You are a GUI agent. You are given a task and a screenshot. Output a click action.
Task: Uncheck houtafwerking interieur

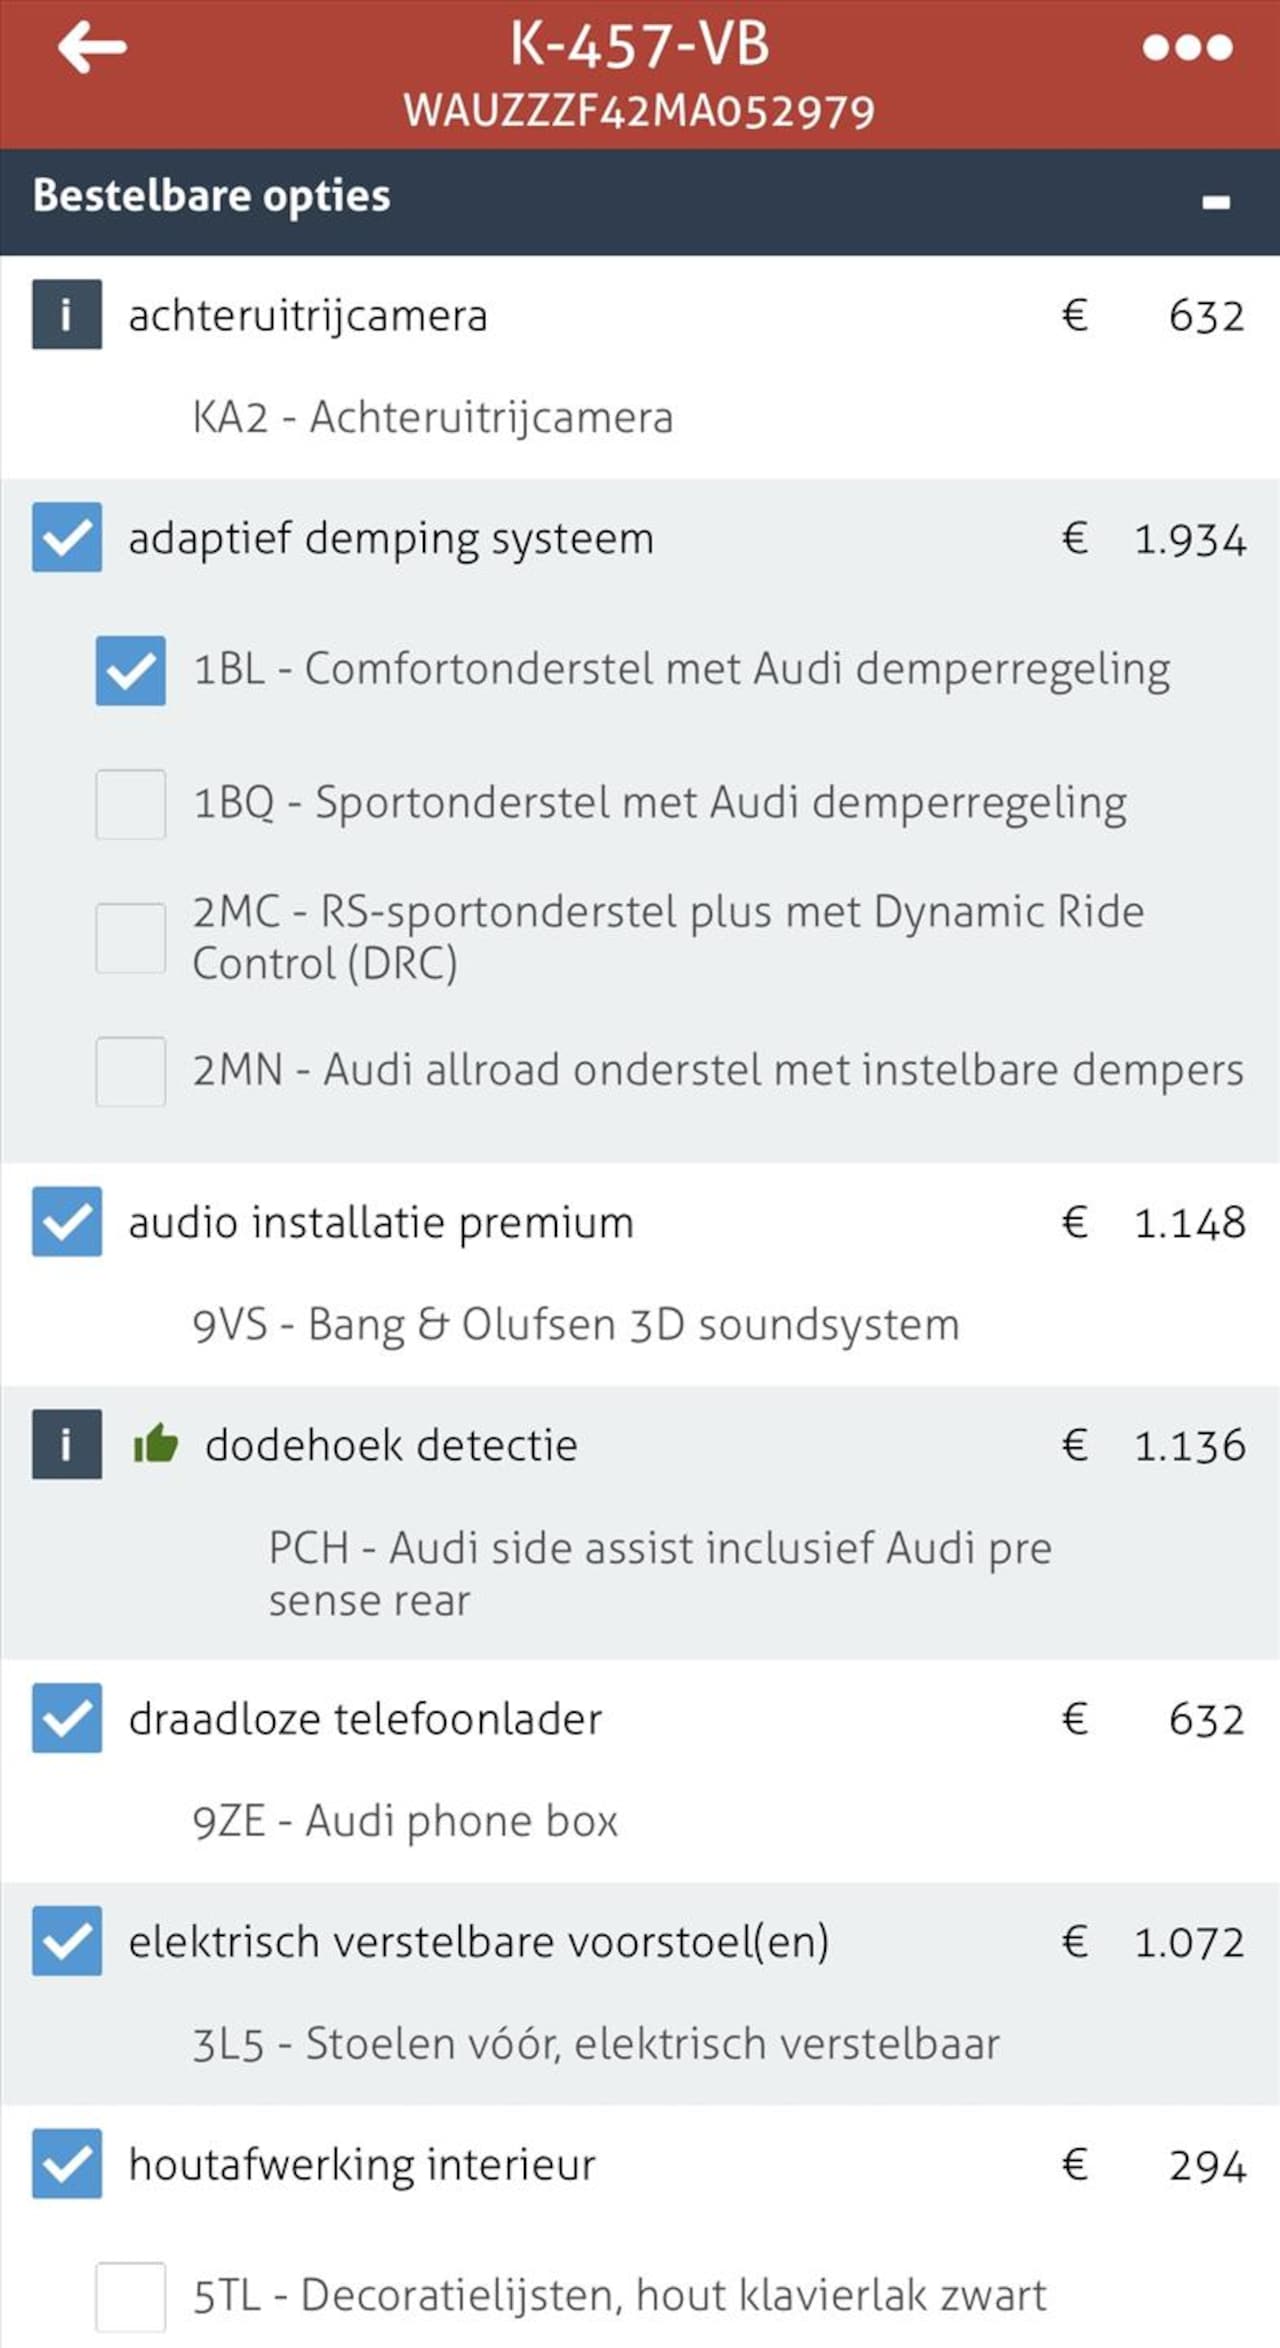tap(67, 2164)
